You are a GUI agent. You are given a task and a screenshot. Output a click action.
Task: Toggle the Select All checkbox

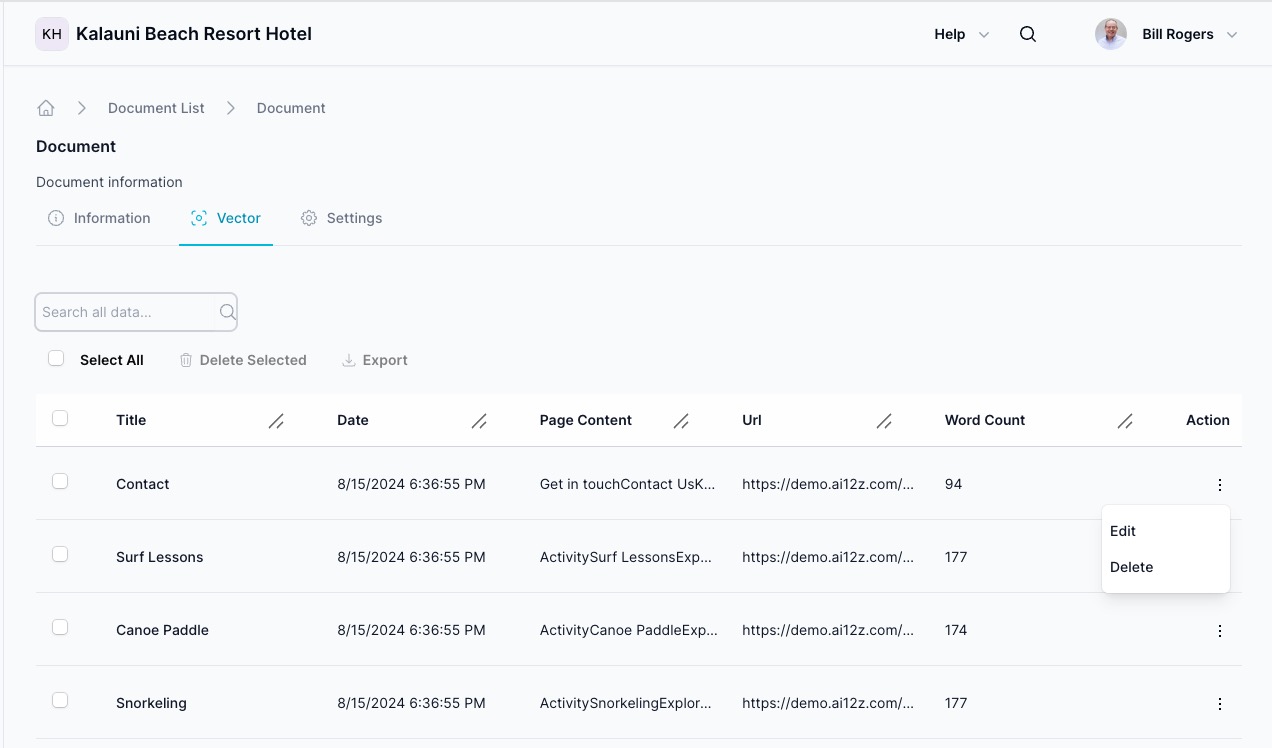click(56, 359)
